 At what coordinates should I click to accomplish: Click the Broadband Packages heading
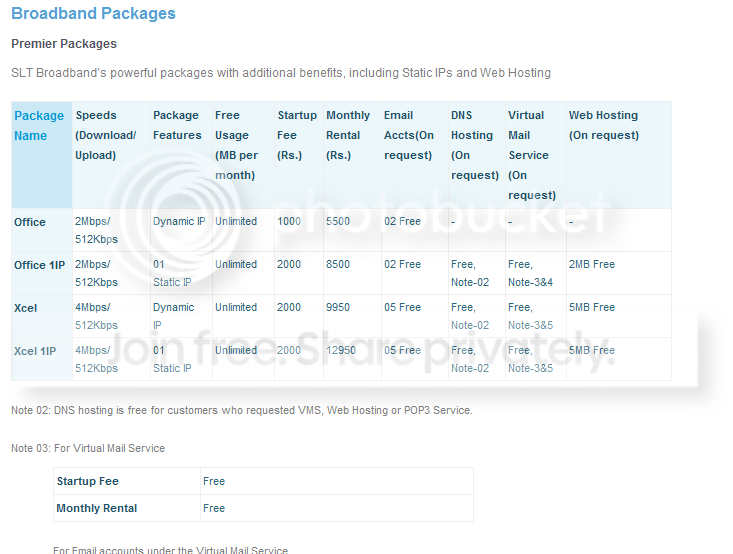(93, 14)
